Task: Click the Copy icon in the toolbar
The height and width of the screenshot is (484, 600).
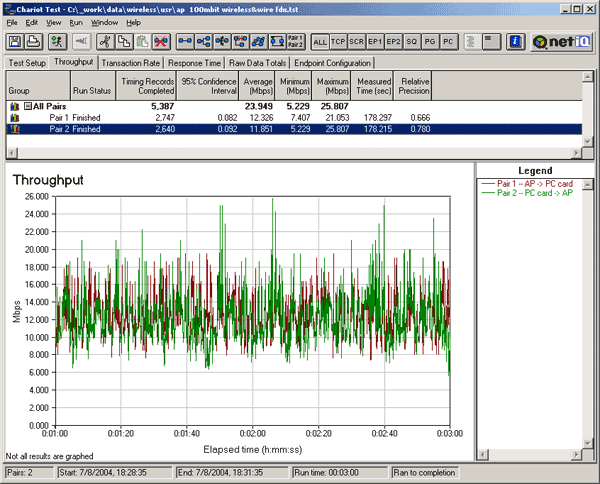Action: pyautogui.click(x=122, y=41)
